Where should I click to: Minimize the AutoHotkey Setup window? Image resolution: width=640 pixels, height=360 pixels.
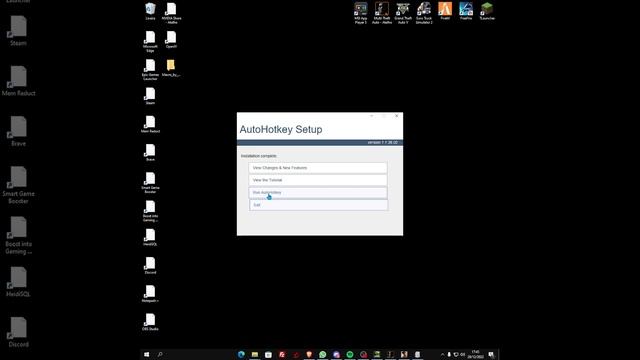tap(371, 116)
